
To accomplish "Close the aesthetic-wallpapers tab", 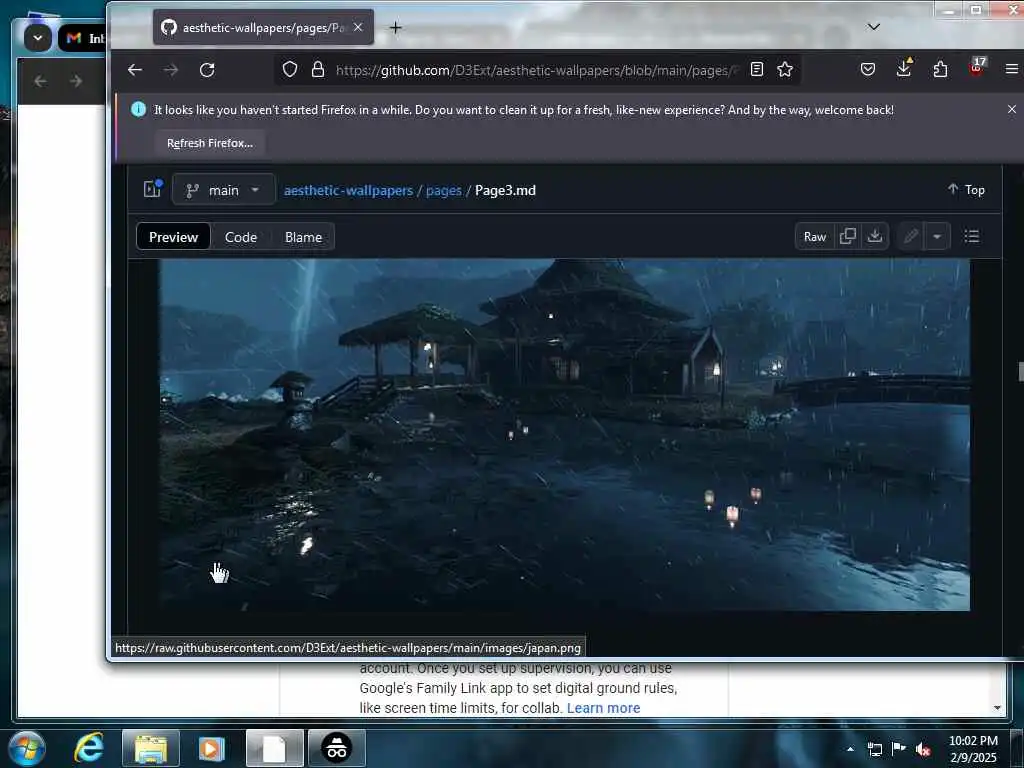I will coord(358,27).
